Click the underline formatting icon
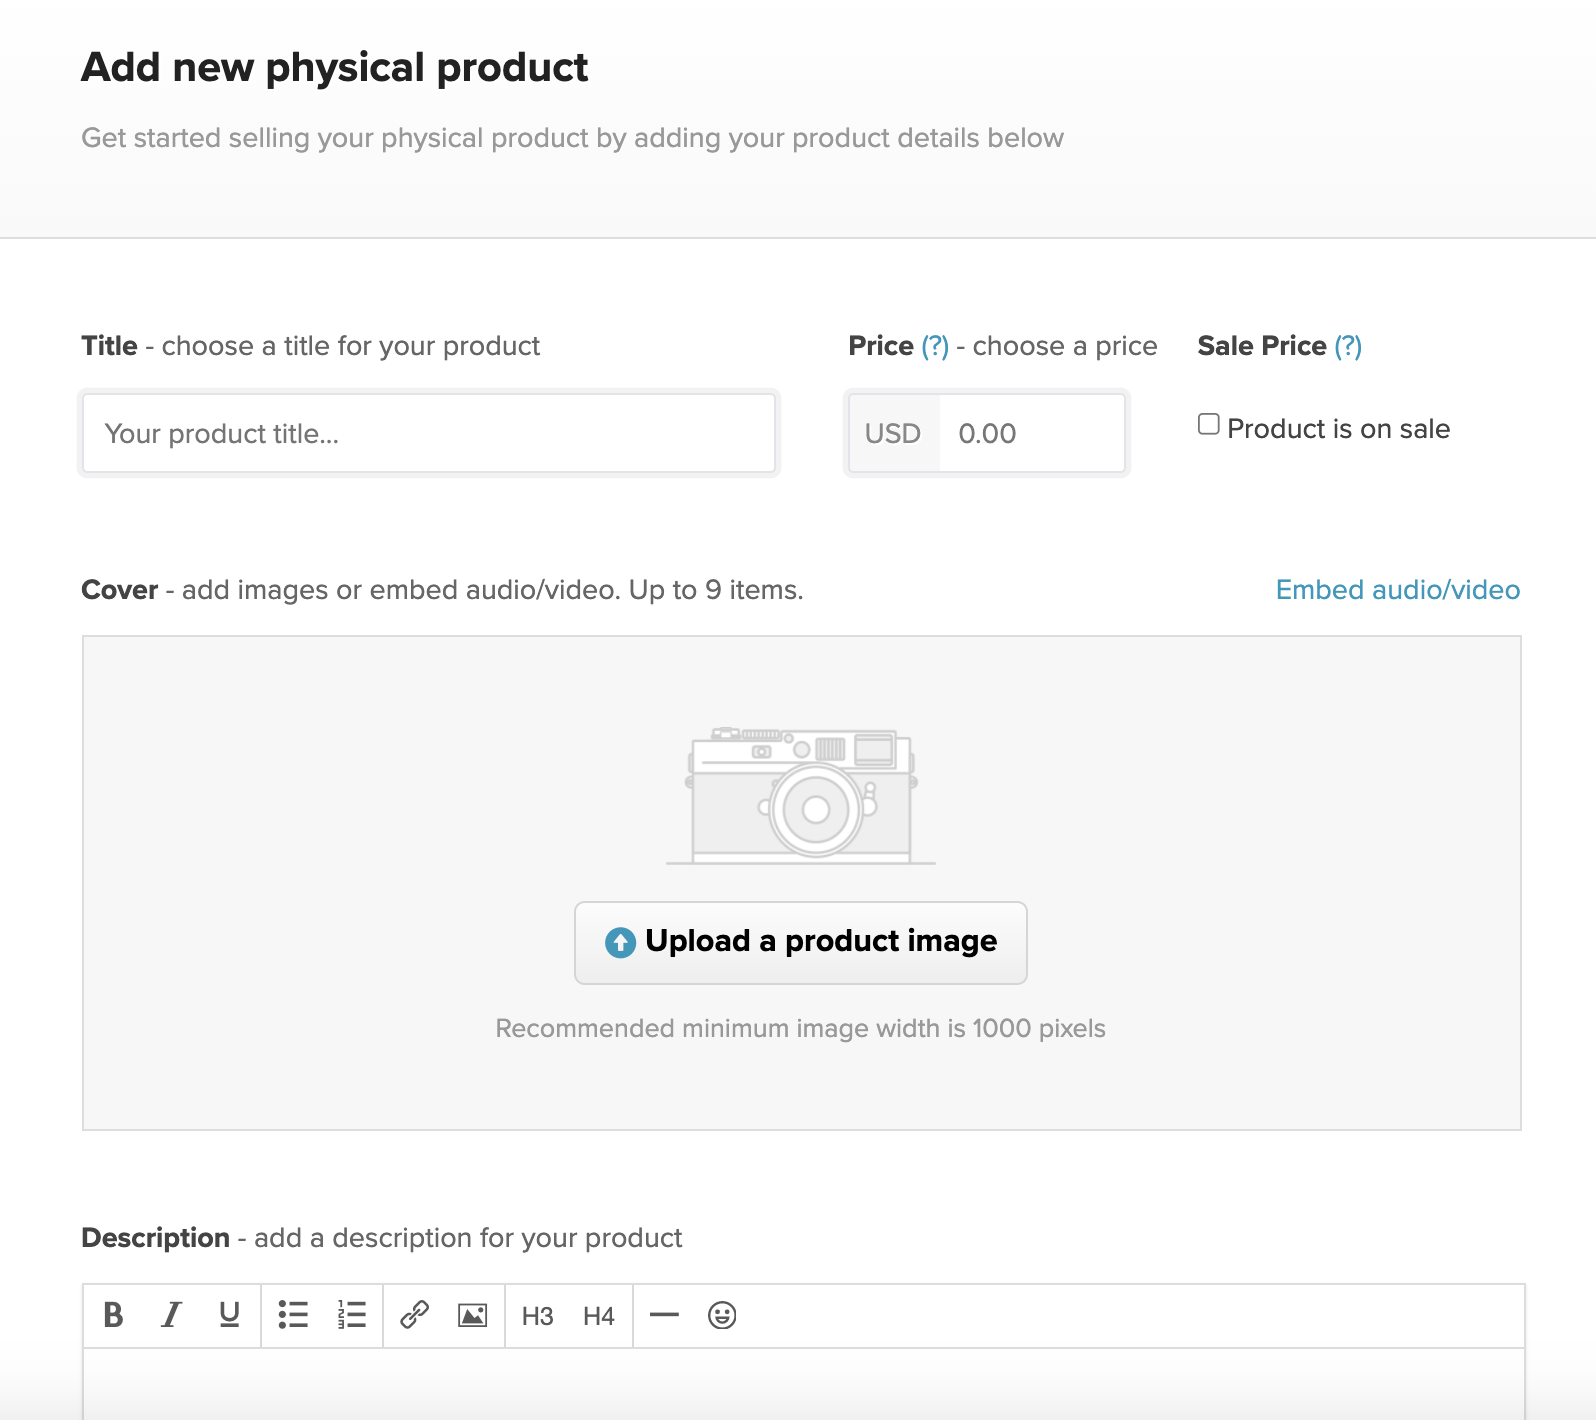 coord(229,1315)
